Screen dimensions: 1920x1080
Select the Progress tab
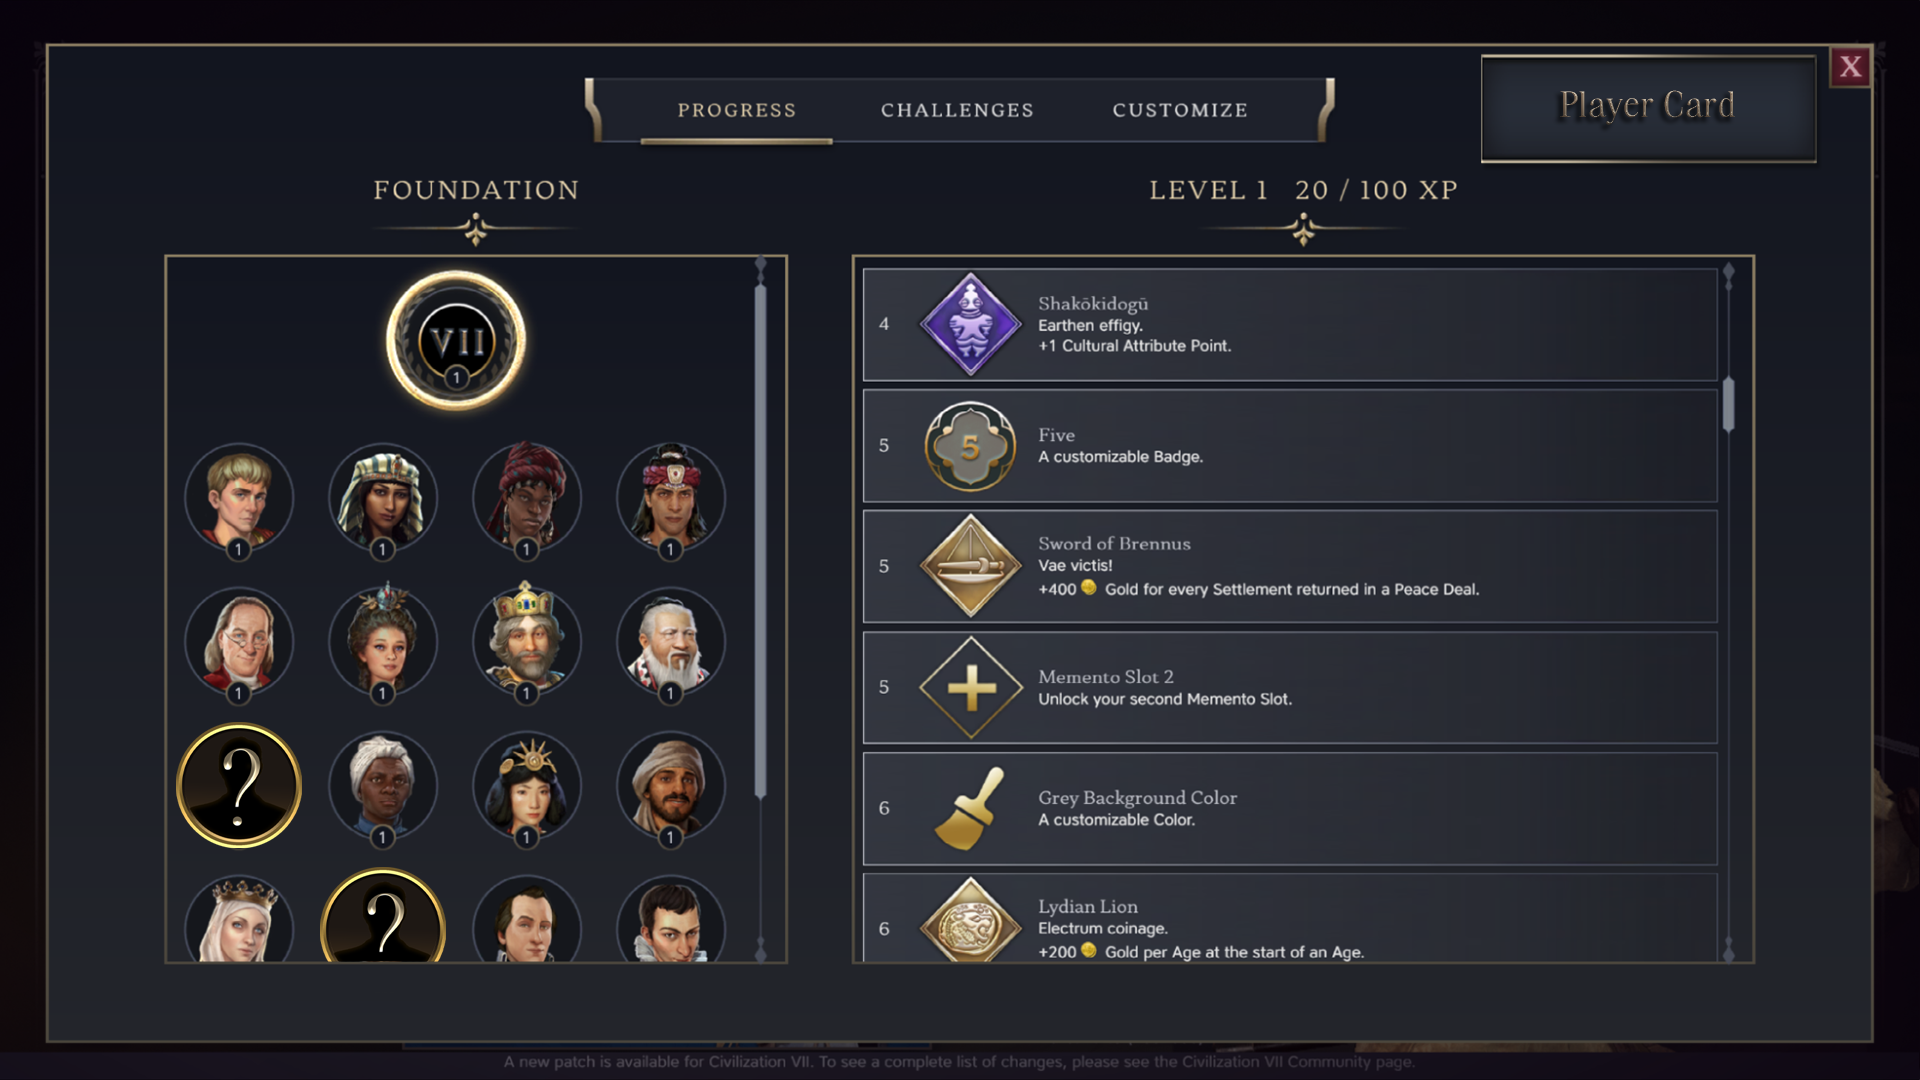pos(737,110)
